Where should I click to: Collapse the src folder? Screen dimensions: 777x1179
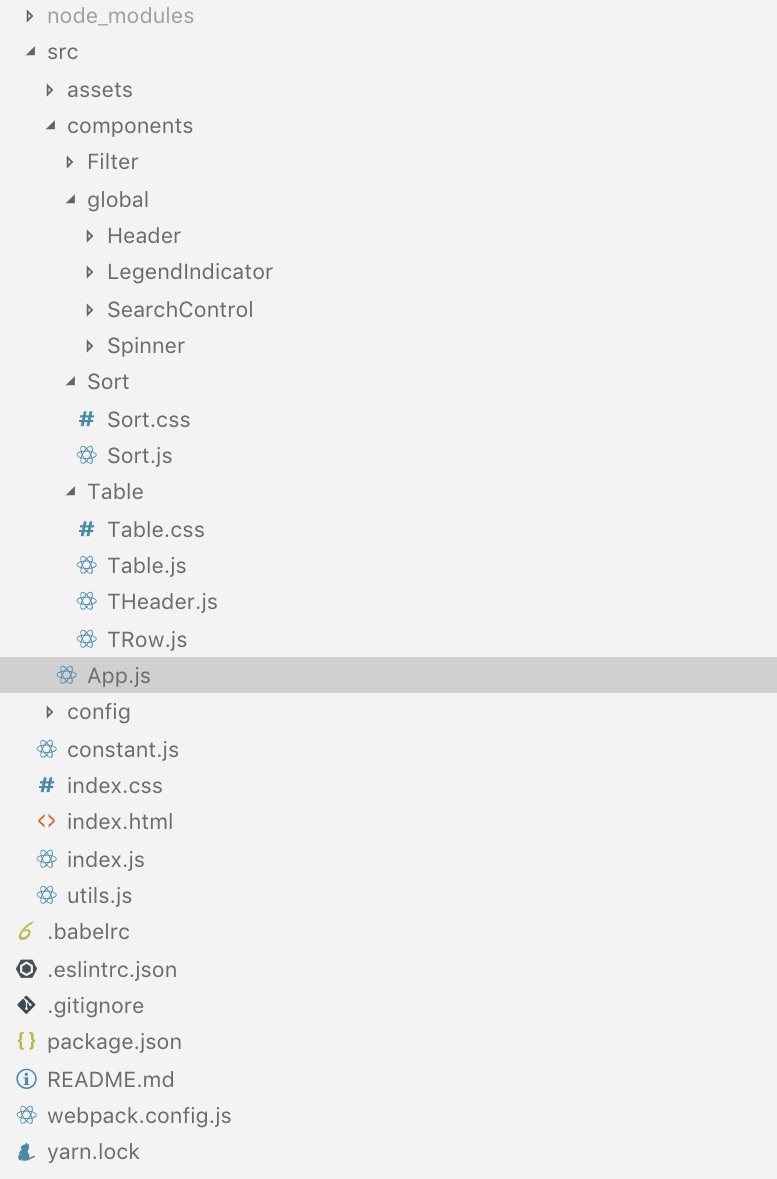[30, 51]
